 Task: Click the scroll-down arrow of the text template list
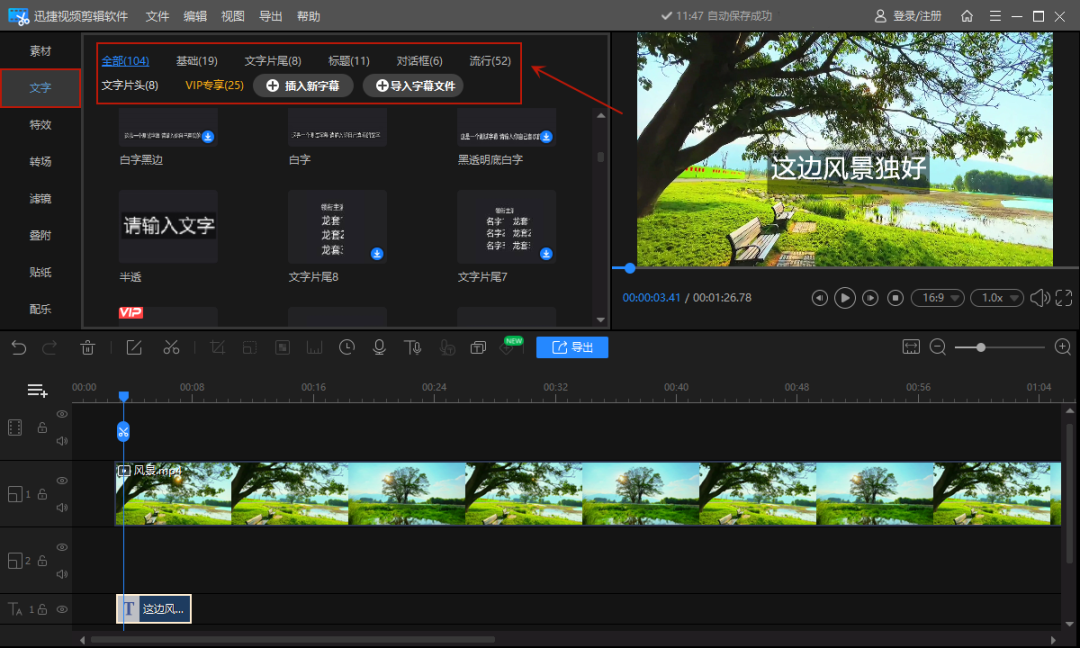tap(601, 320)
